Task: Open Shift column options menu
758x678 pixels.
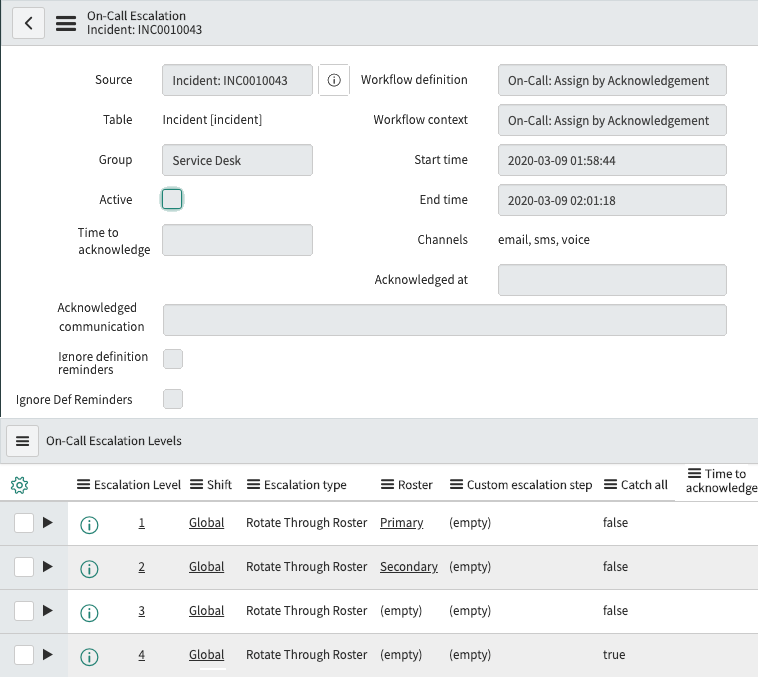Action: (x=196, y=484)
